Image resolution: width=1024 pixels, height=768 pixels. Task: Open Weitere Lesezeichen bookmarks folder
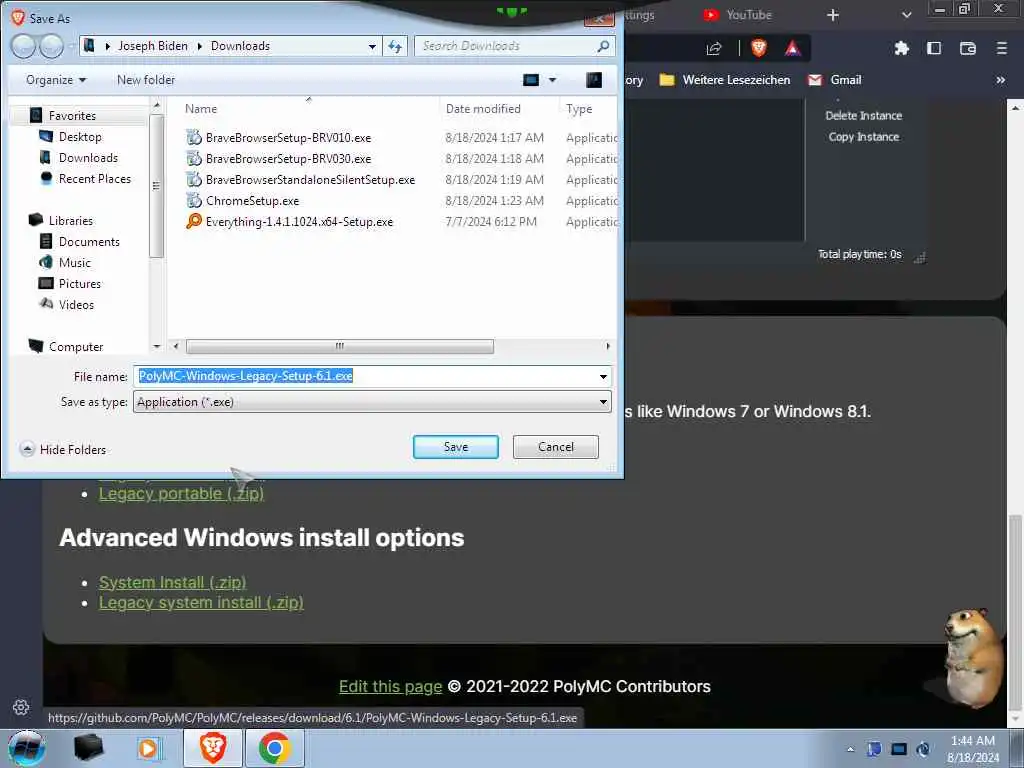(x=724, y=80)
